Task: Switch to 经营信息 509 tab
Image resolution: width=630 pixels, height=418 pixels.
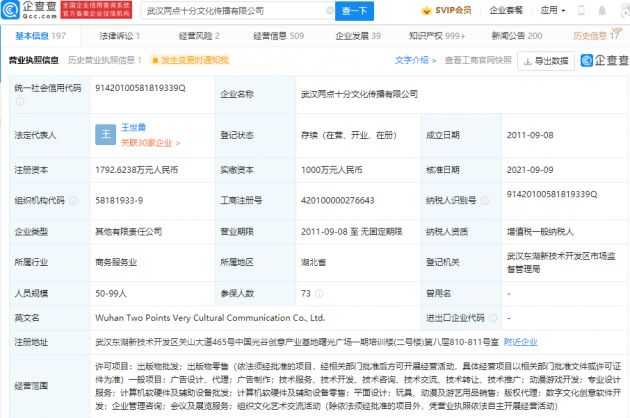Action: coord(278,36)
